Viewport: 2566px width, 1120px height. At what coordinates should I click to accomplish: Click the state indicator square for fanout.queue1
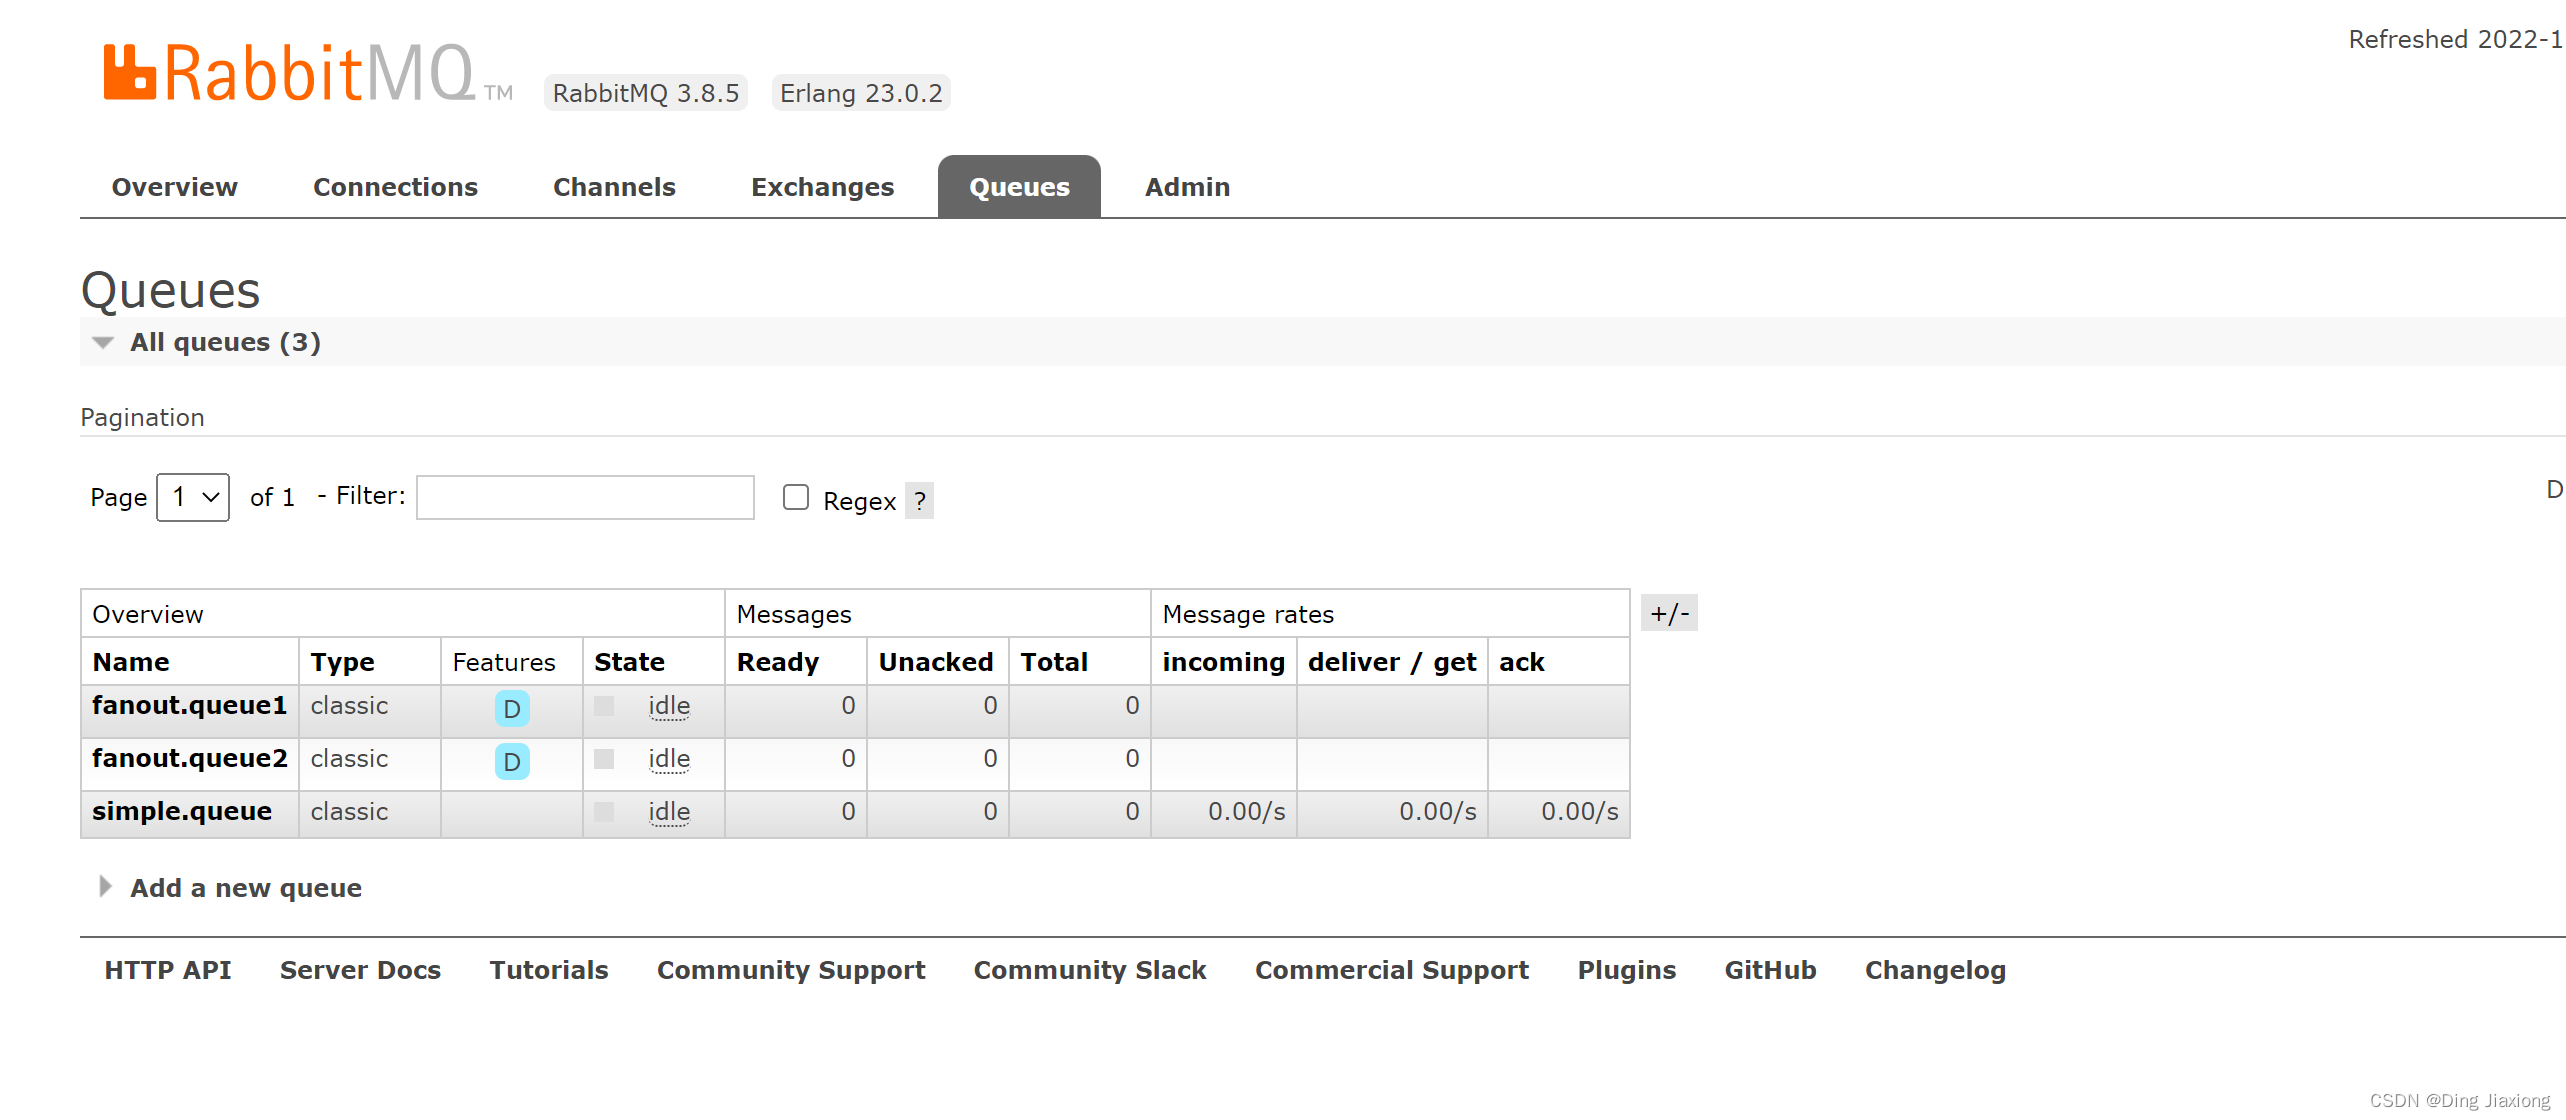tap(604, 706)
